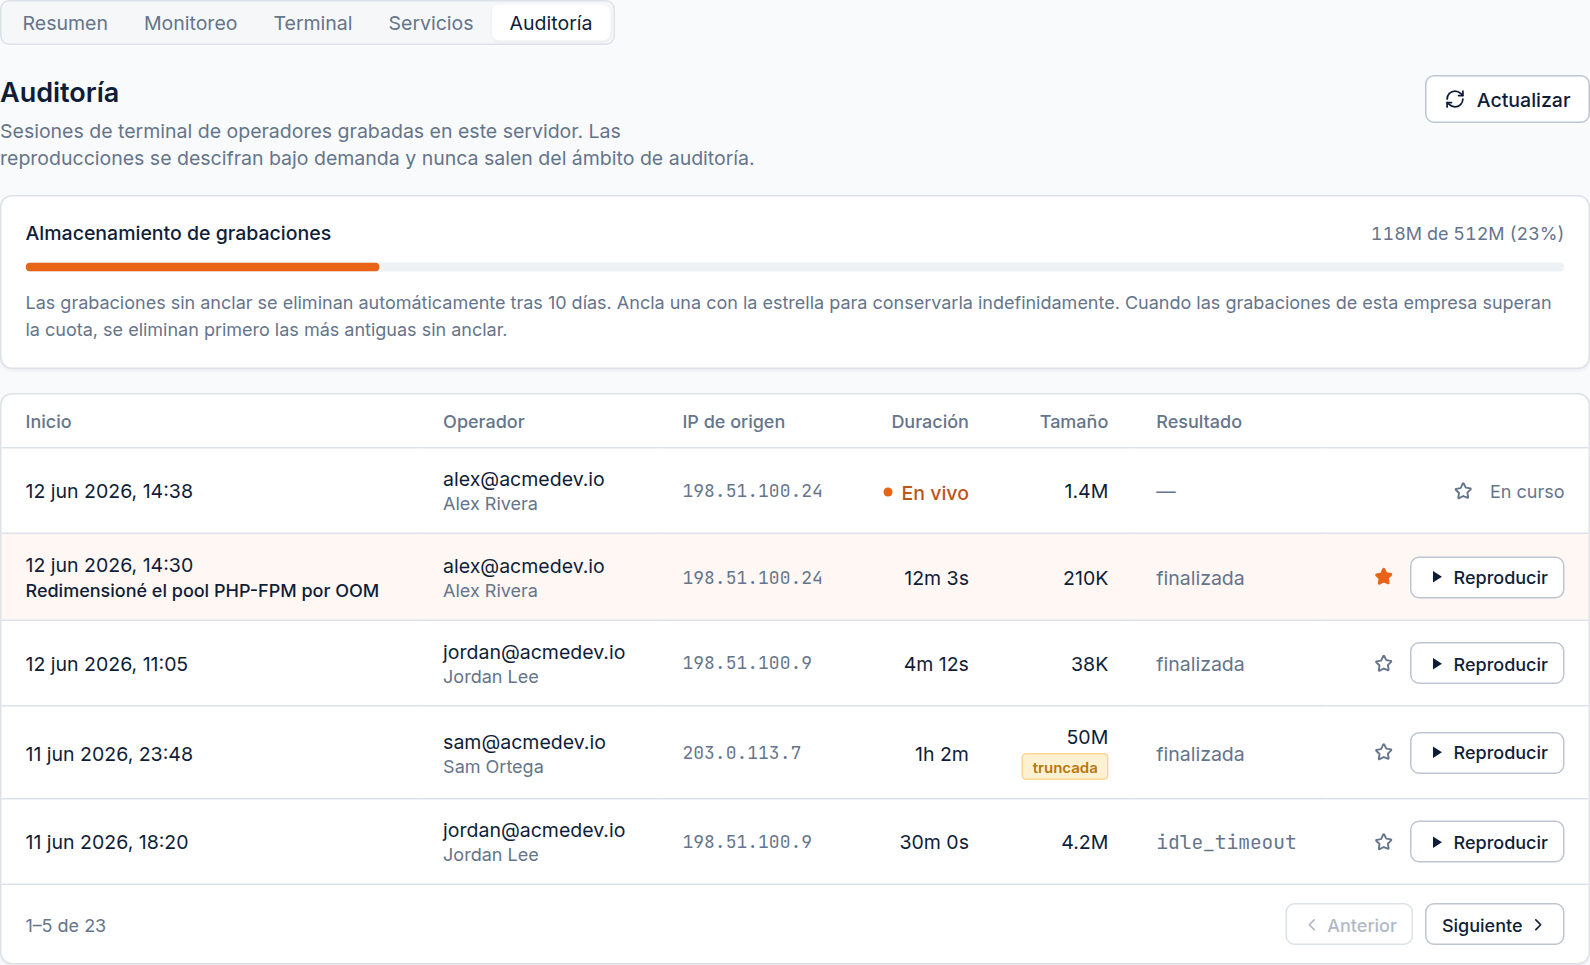Click the Operador column header

coord(484,422)
